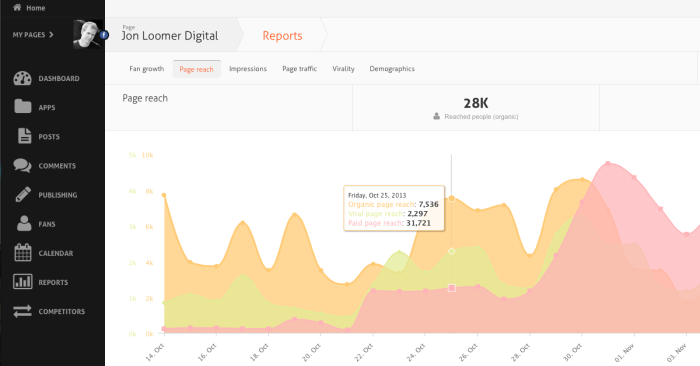Screen dimensions: 700x366
Task: Open the Apps folder icon
Action: 22,107
